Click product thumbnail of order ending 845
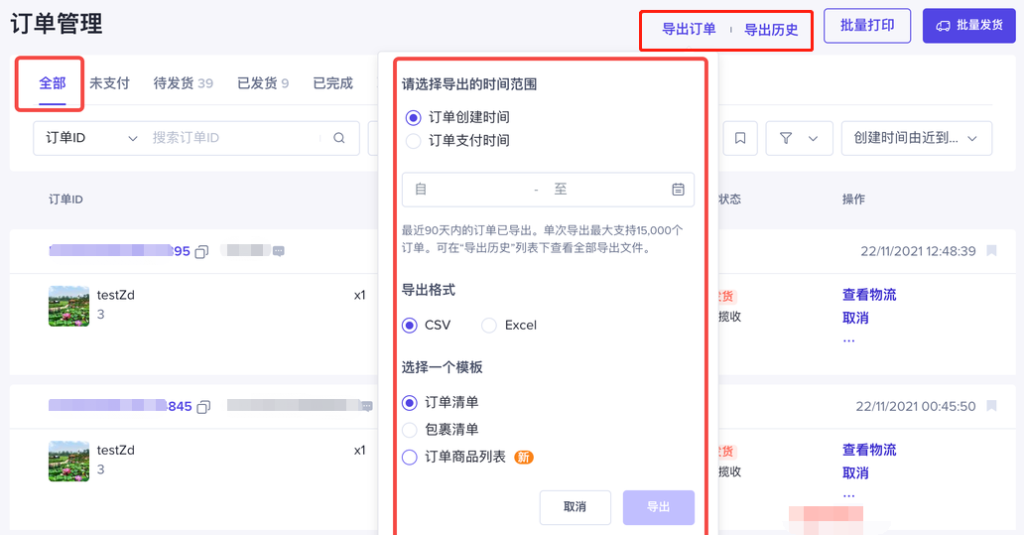This screenshot has height=535, width=1024. click(69, 461)
